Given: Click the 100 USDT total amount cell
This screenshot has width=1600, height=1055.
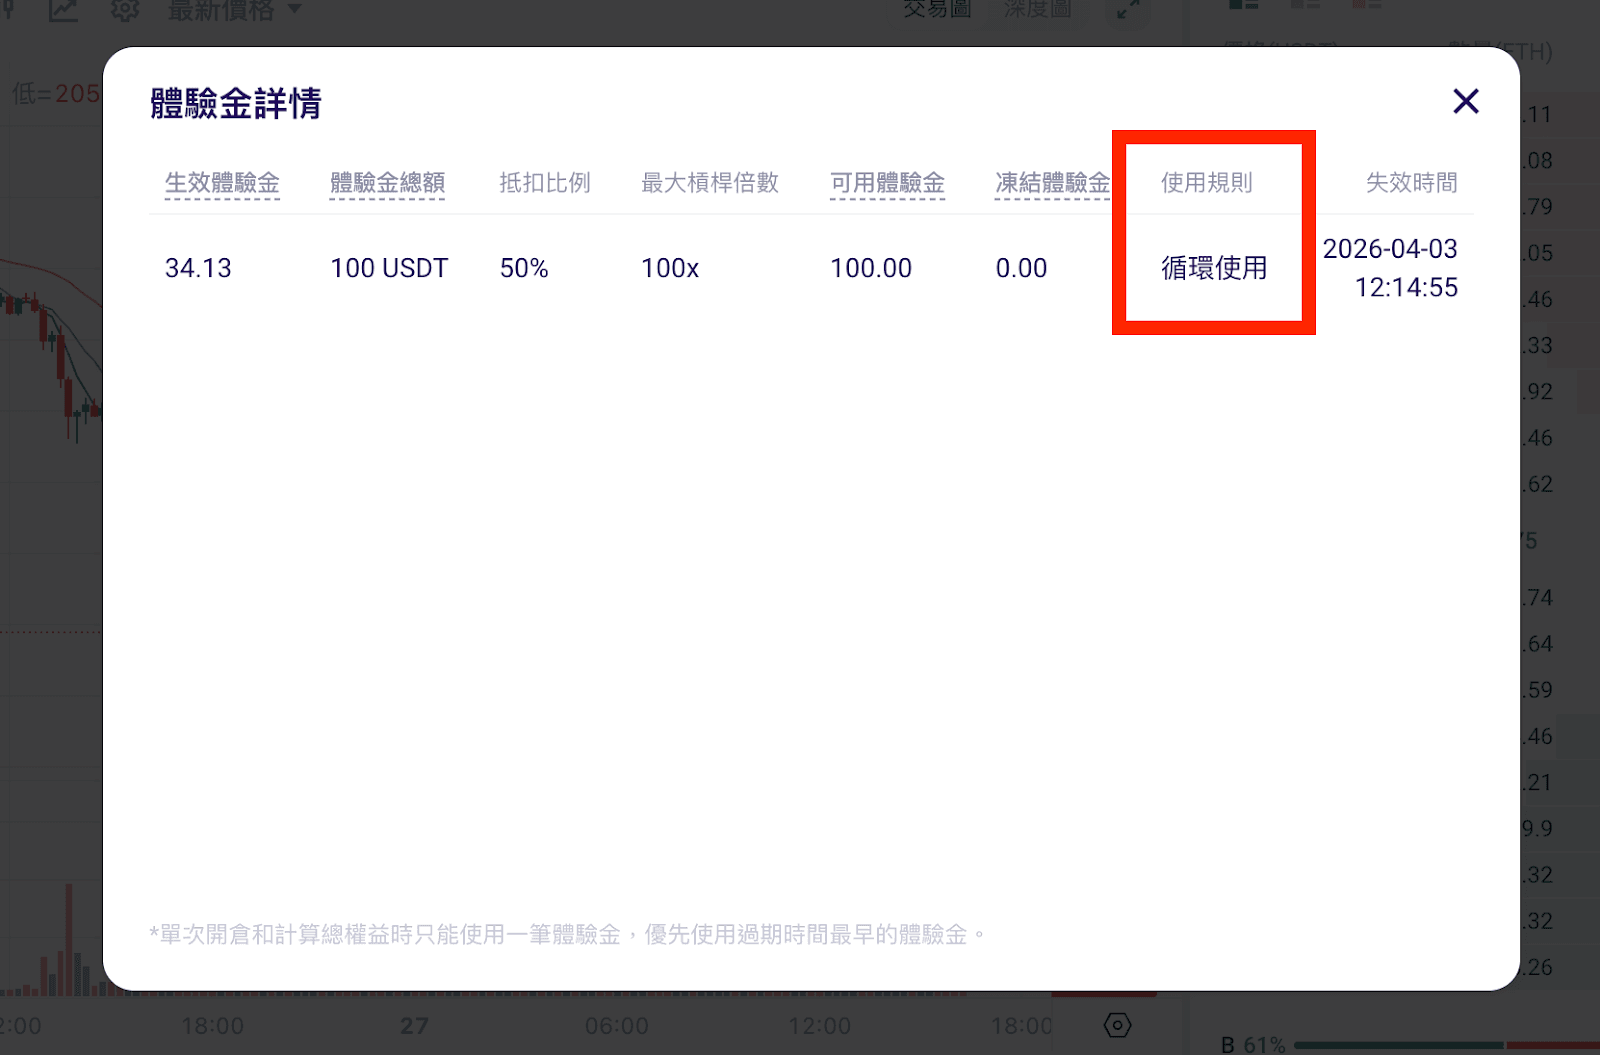Looking at the screenshot, I should pyautogui.click(x=389, y=268).
